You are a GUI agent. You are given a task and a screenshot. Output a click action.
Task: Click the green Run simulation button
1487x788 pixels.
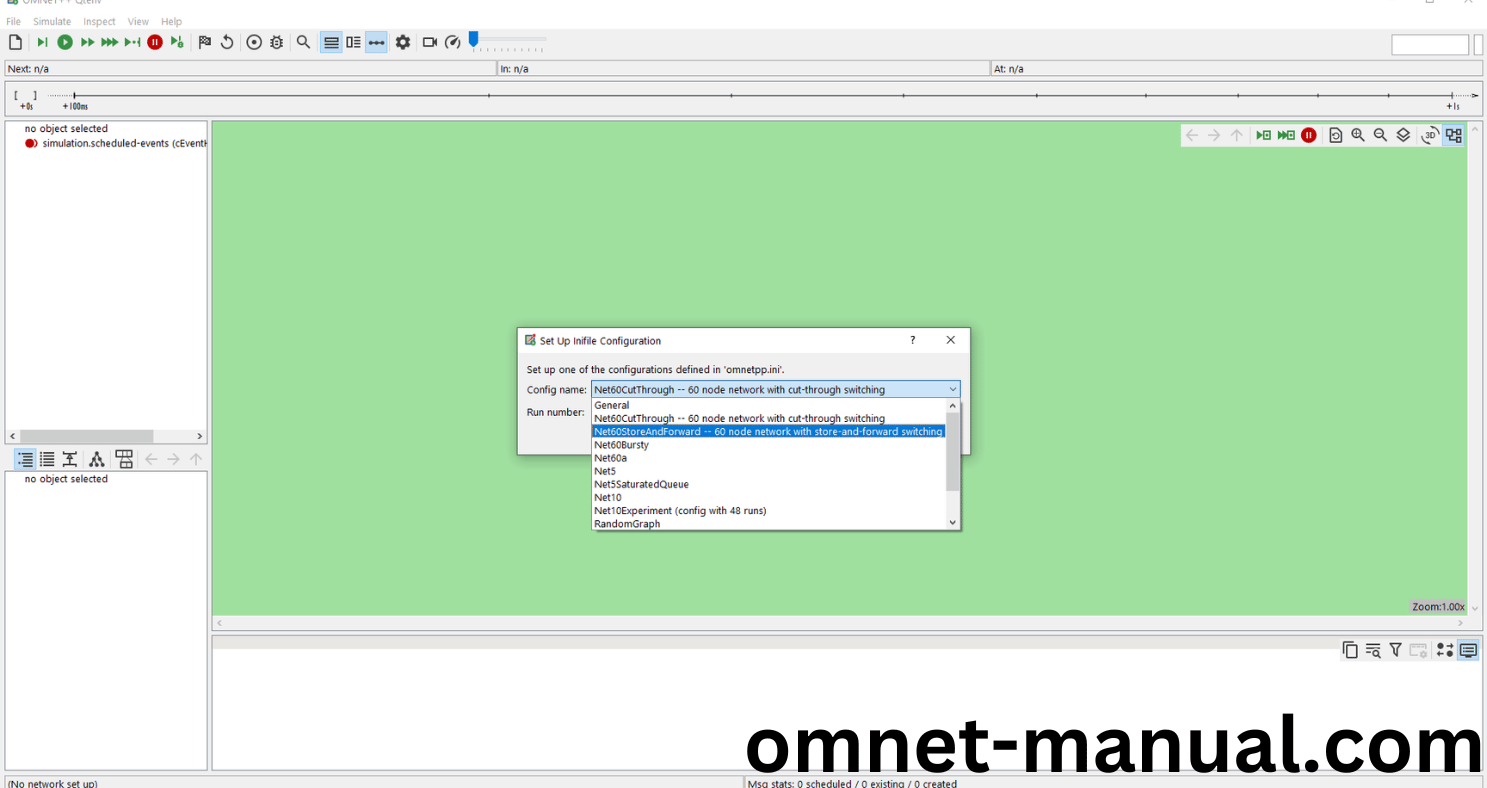coord(65,42)
